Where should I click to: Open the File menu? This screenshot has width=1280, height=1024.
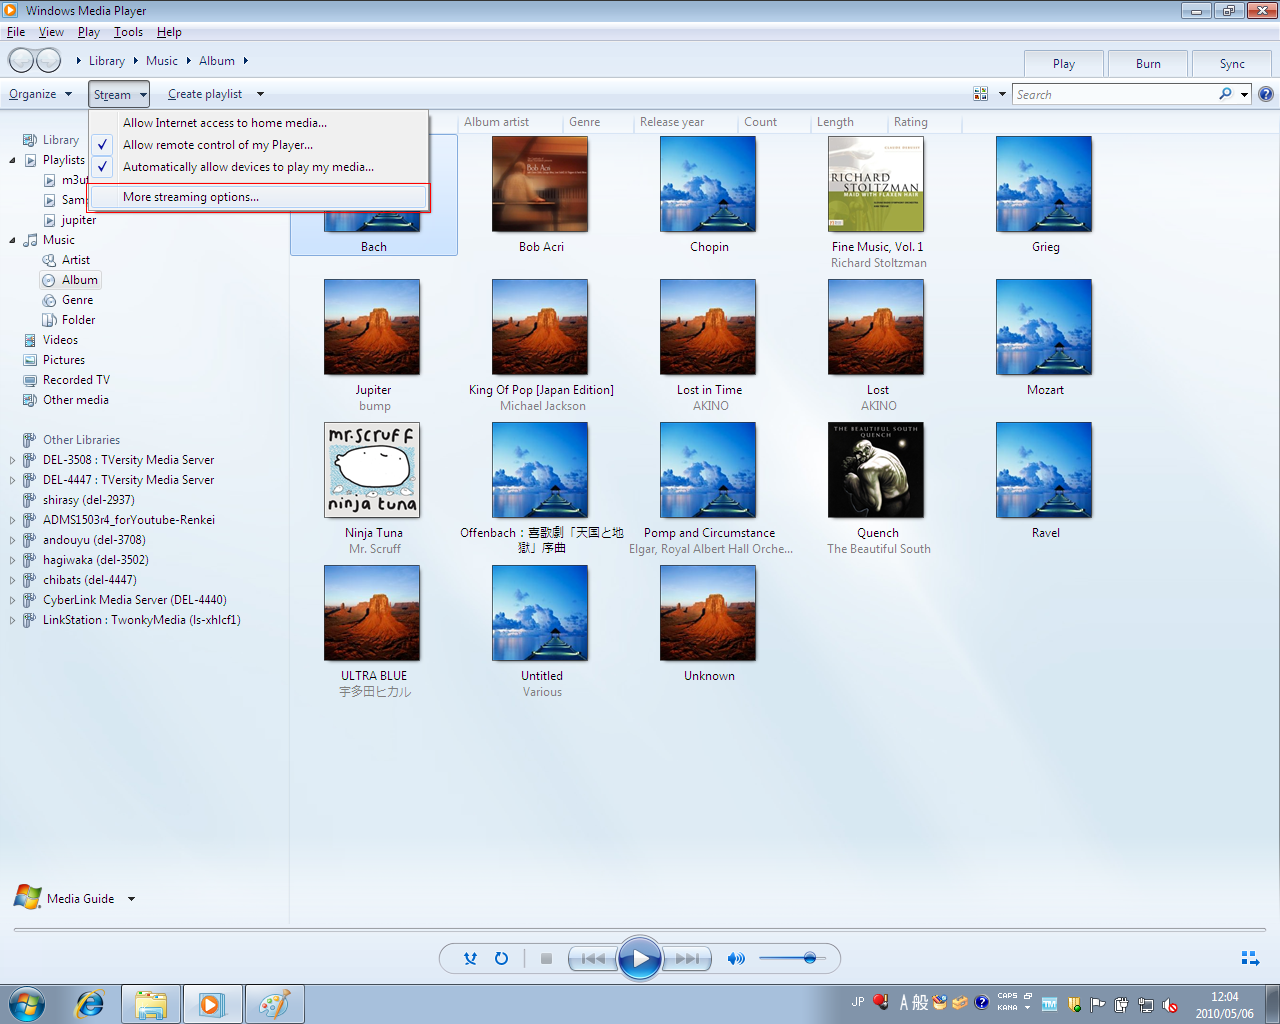coord(16,32)
